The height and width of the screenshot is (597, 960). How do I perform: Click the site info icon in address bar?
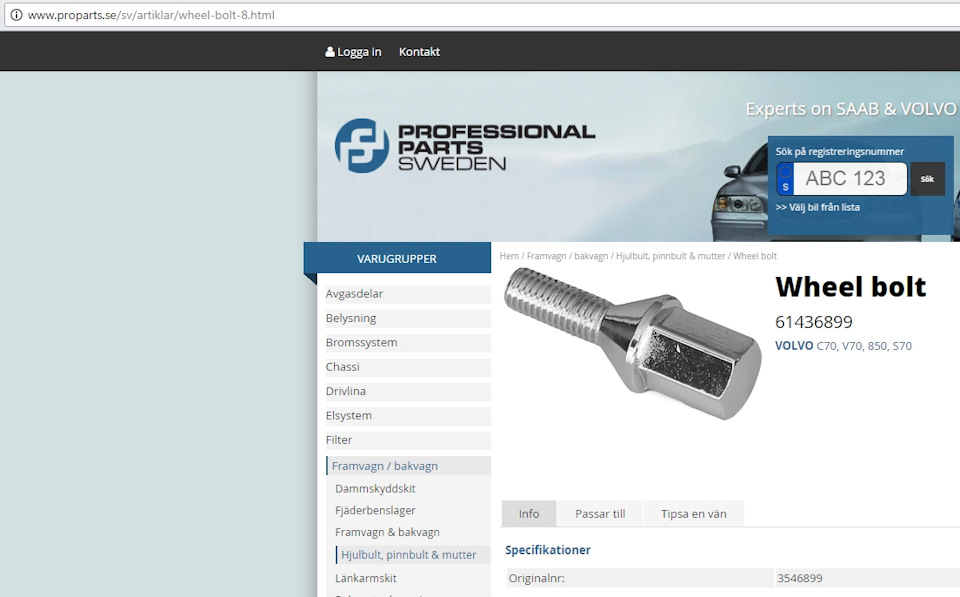(17, 15)
